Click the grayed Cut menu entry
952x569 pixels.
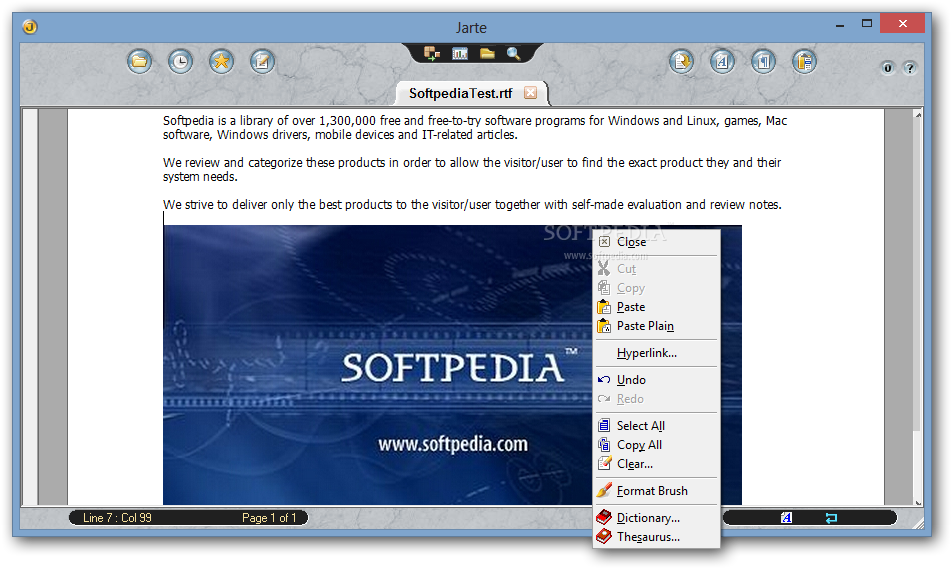(x=656, y=268)
